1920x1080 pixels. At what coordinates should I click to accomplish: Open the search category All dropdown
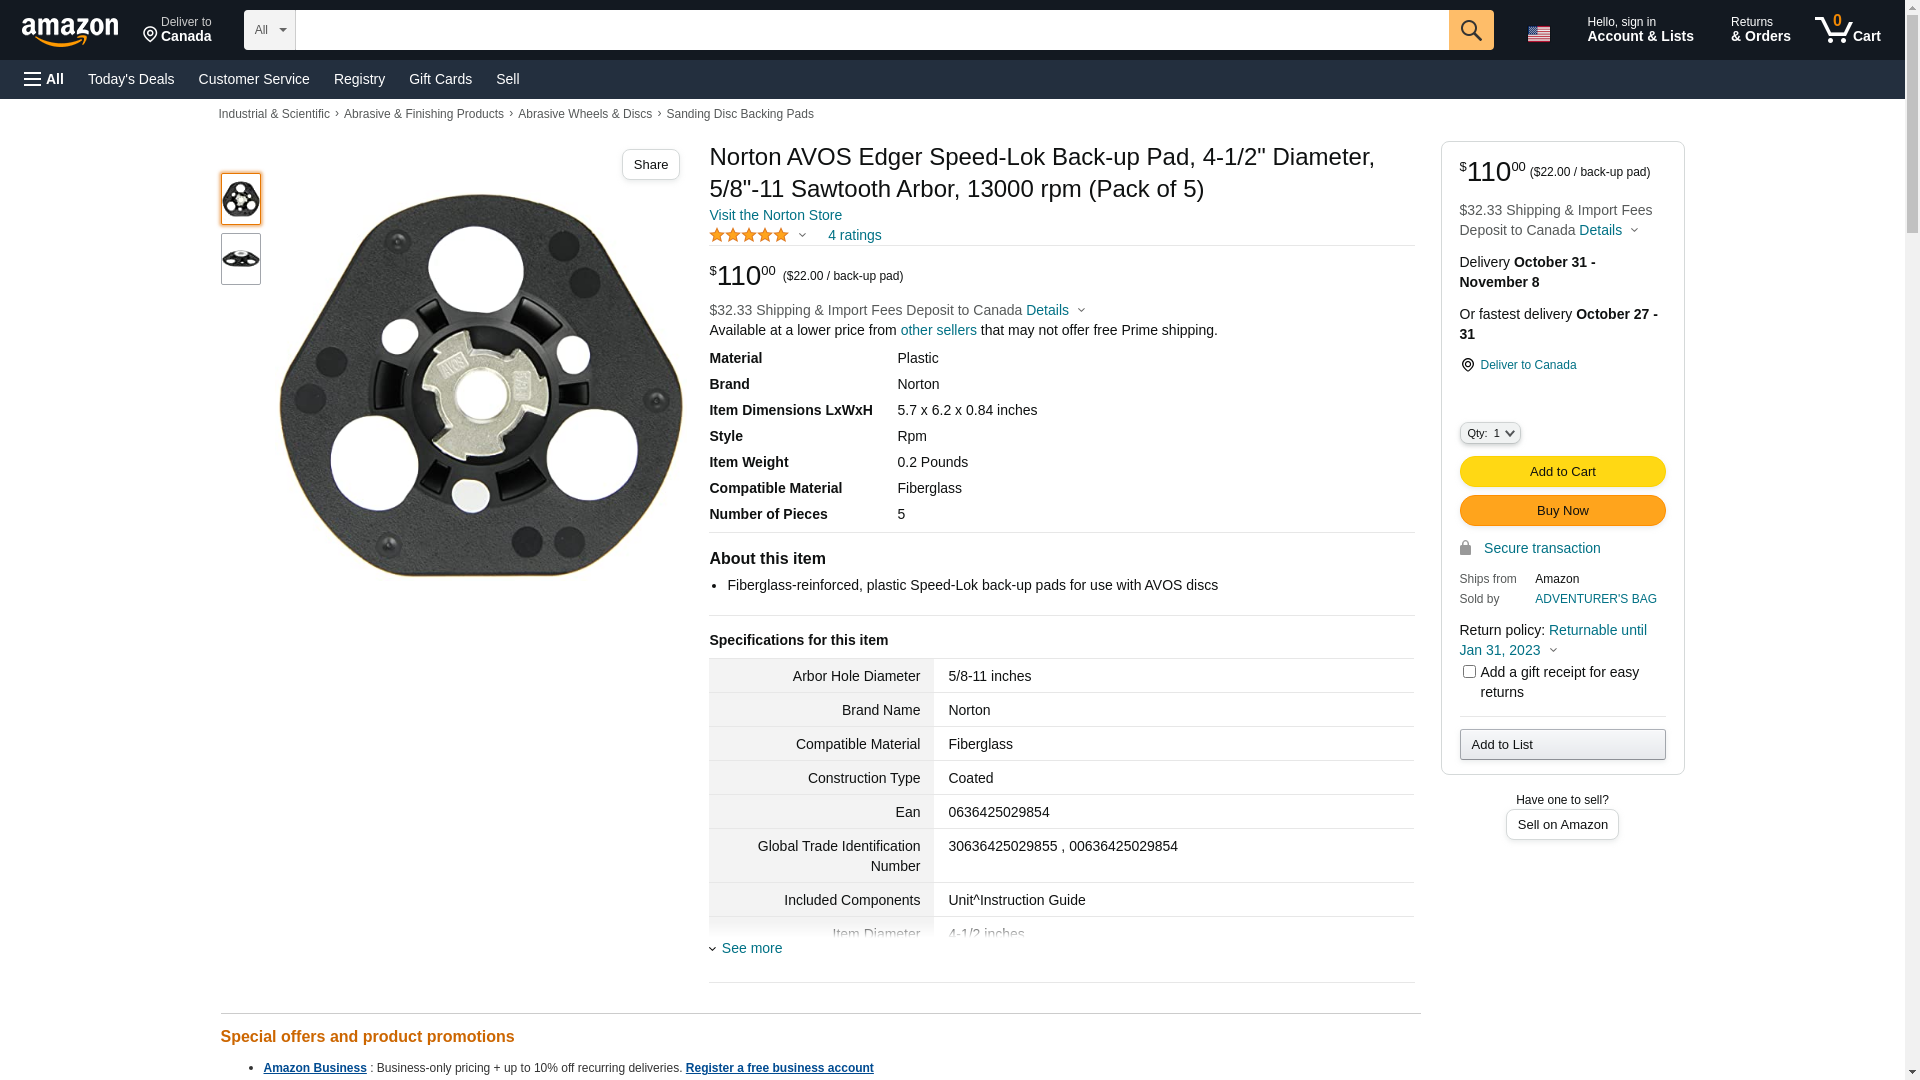[x=270, y=30]
